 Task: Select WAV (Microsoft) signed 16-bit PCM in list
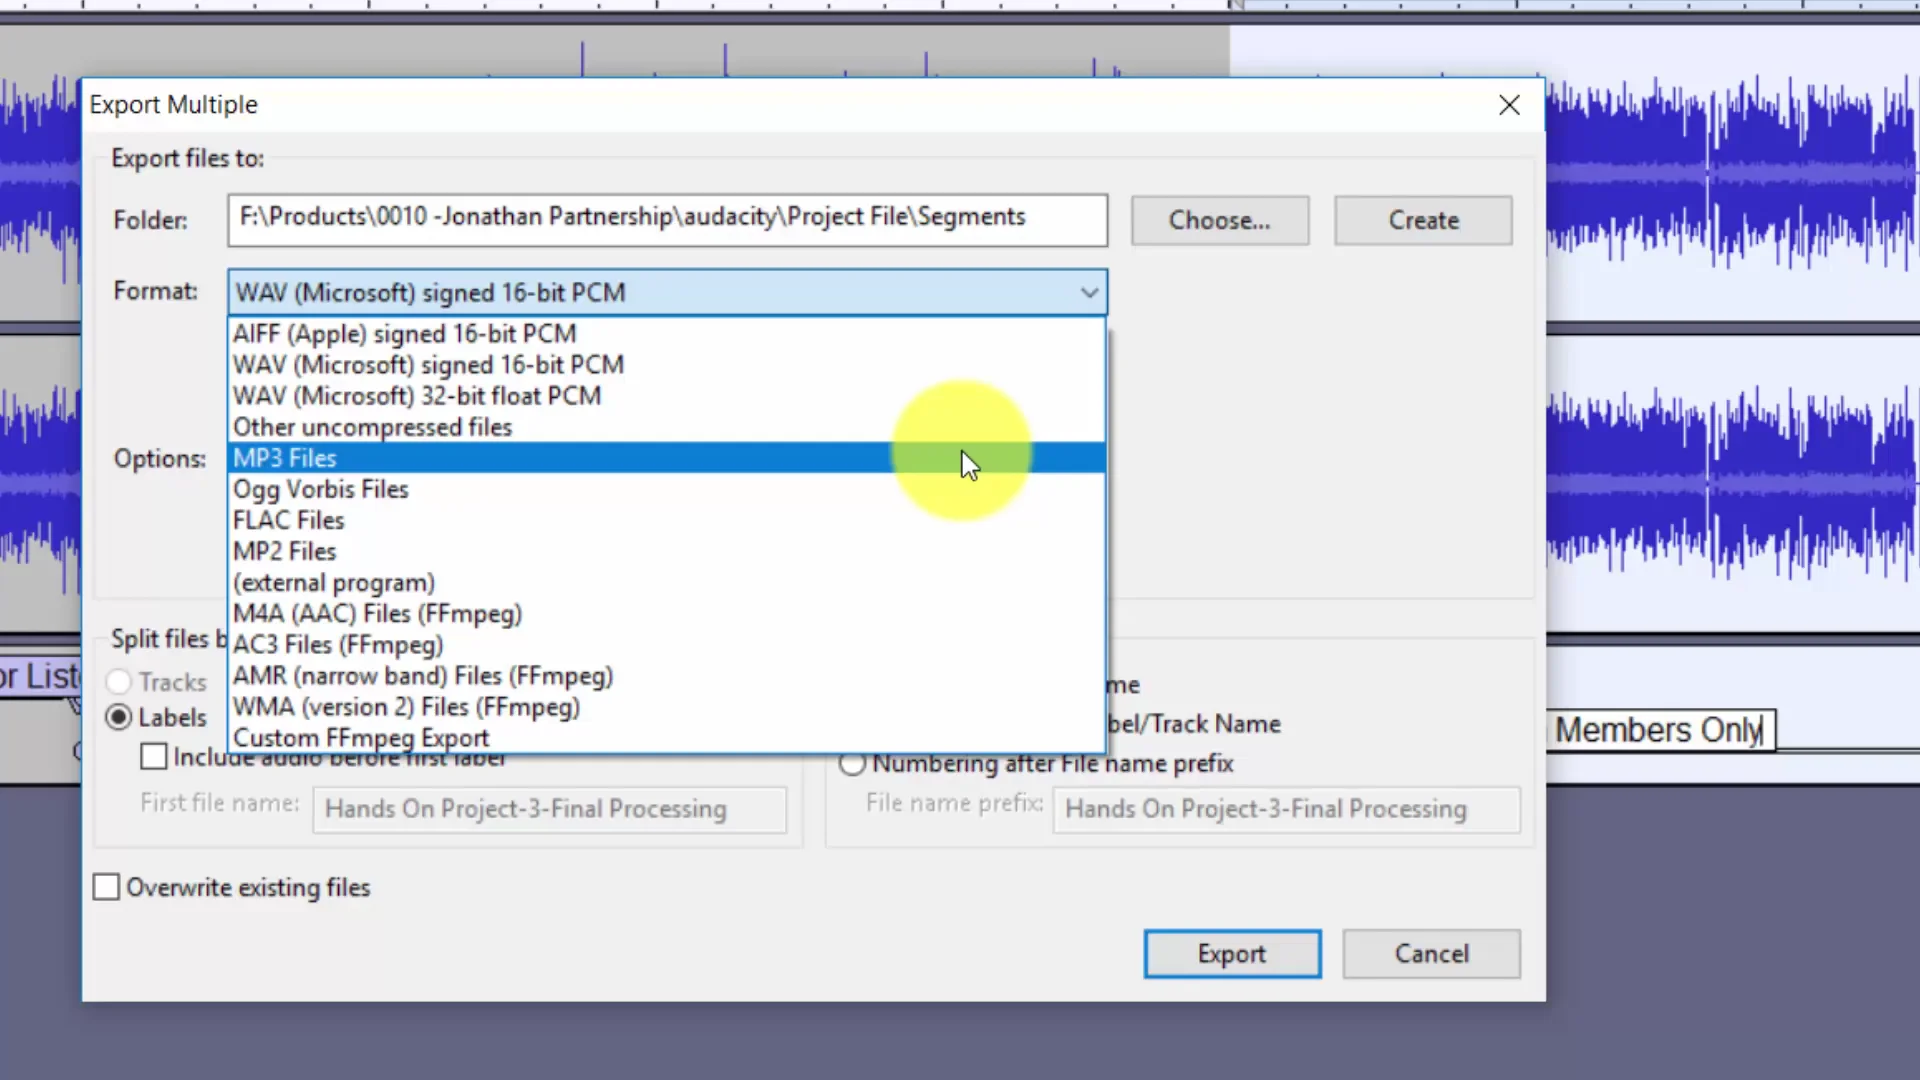coord(667,365)
